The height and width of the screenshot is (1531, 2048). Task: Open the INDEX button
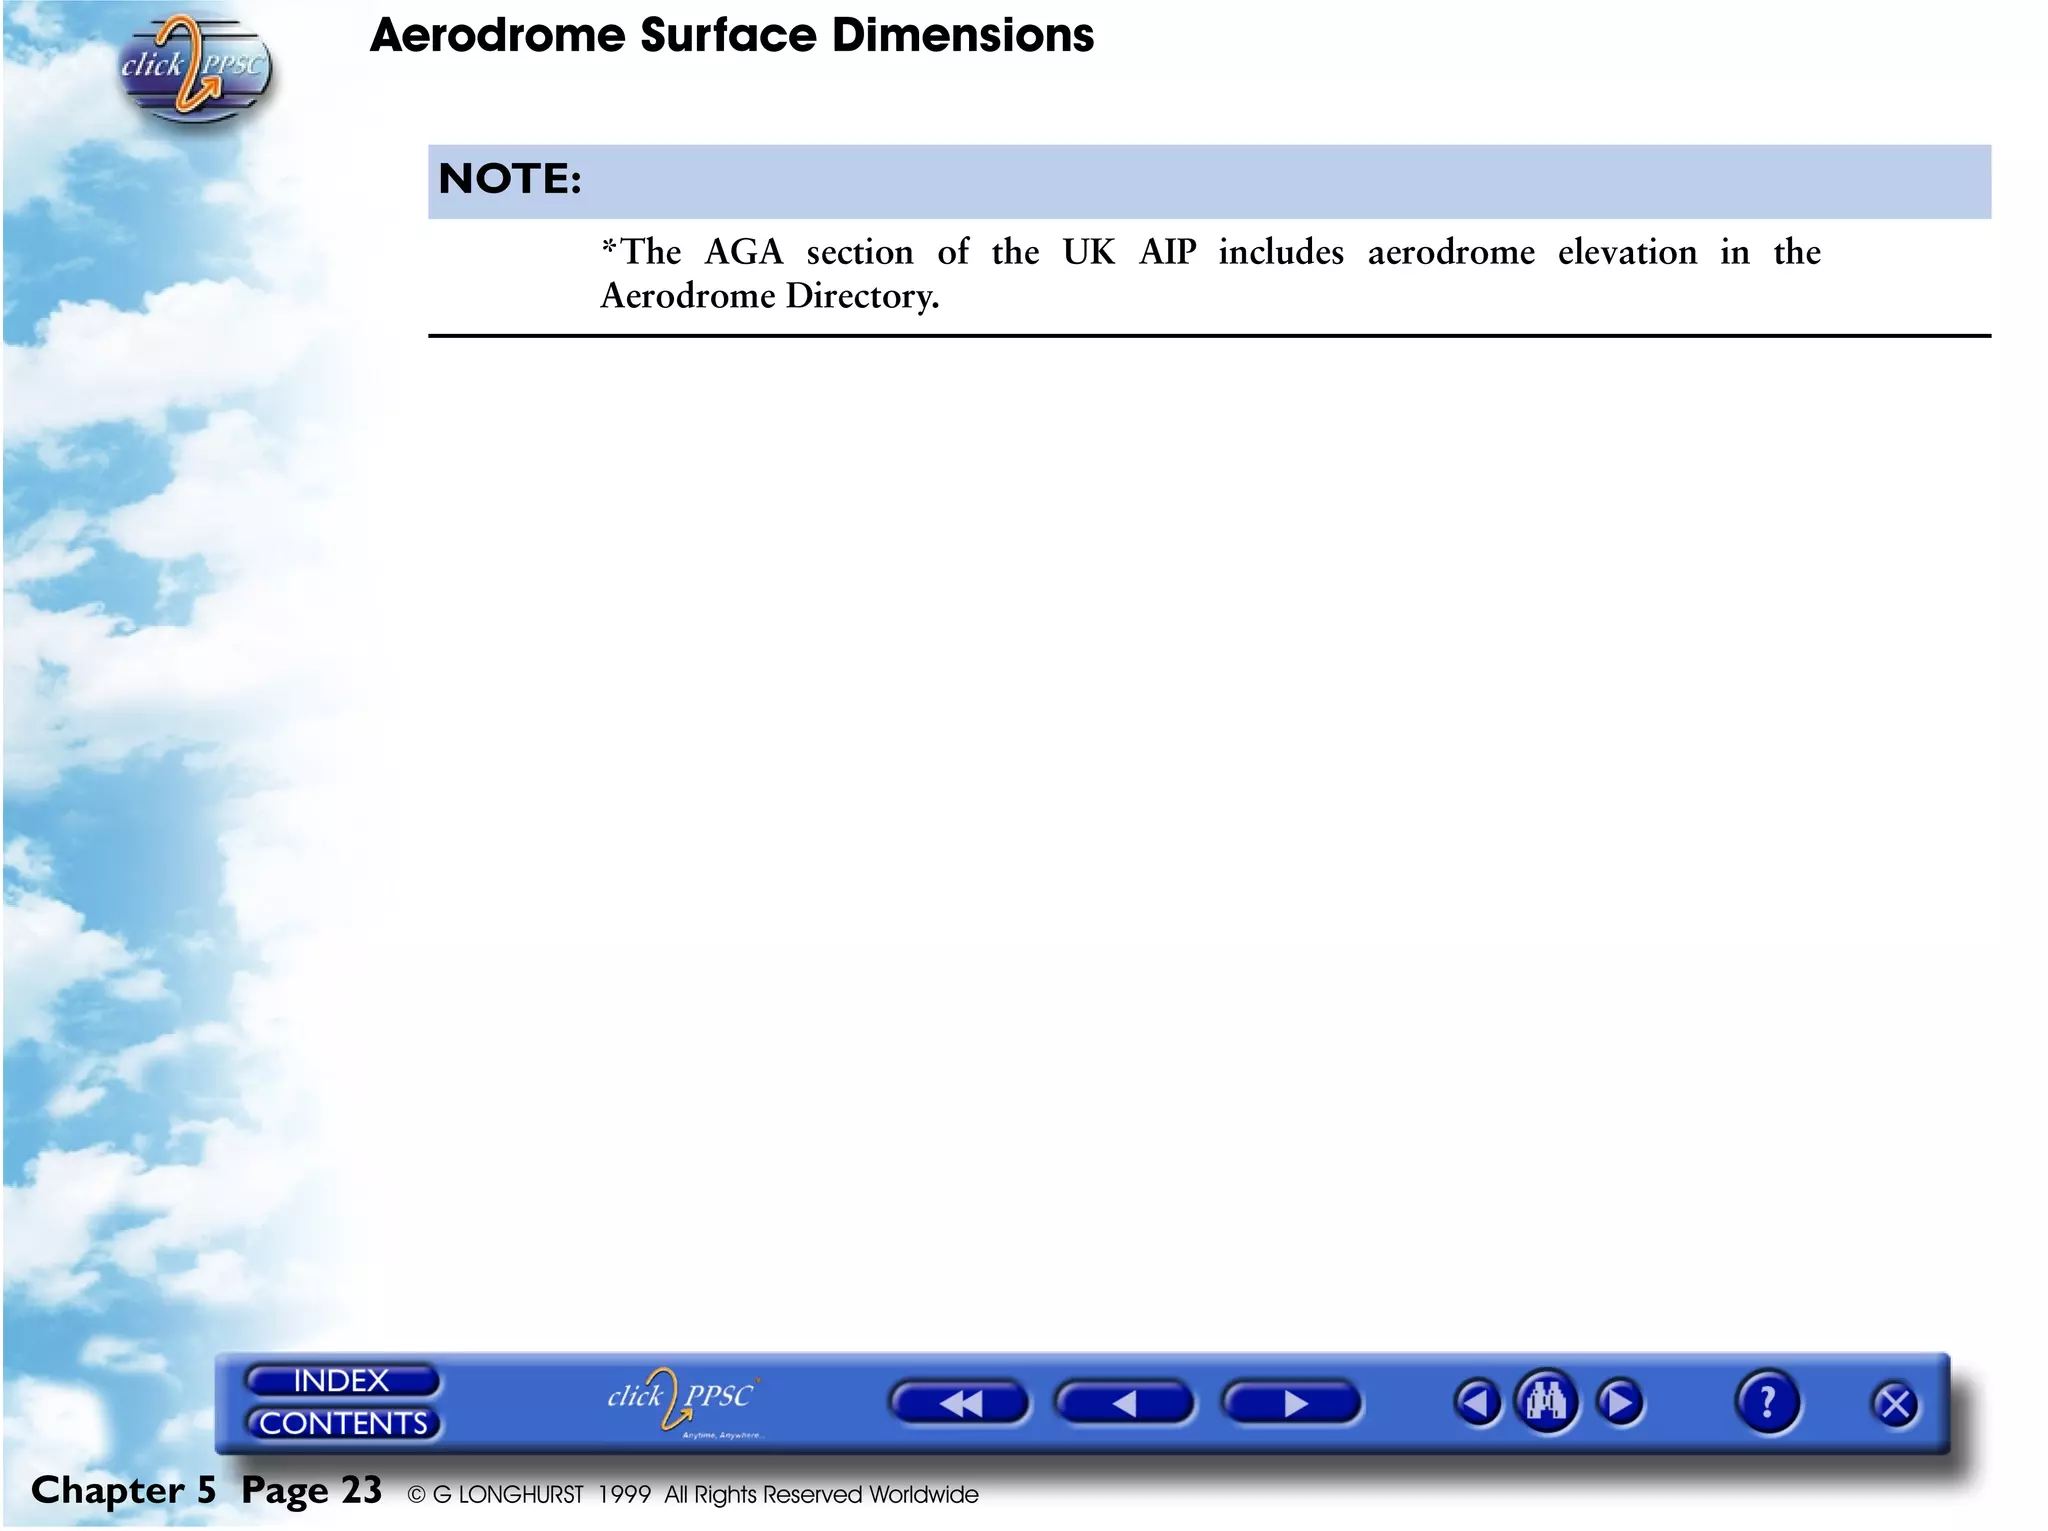click(x=341, y=1381)
